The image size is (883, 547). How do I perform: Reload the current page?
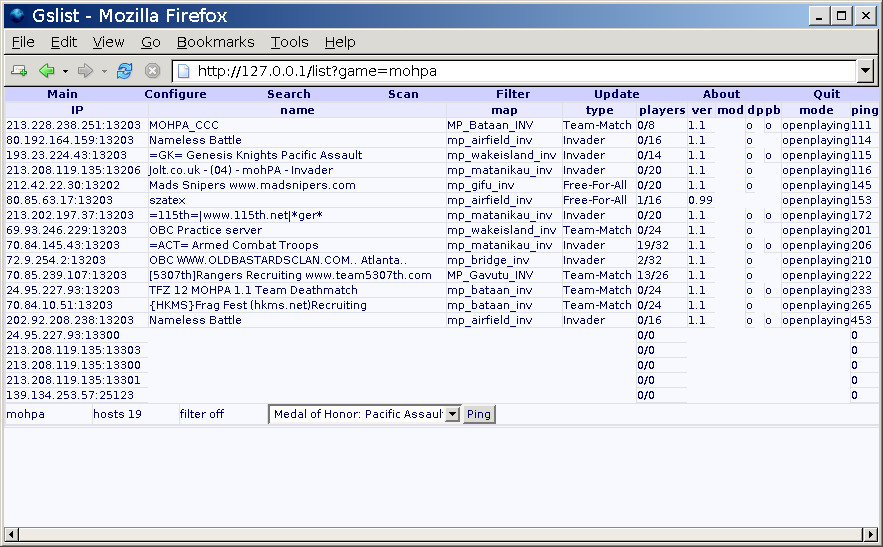[x=124, y=71]
